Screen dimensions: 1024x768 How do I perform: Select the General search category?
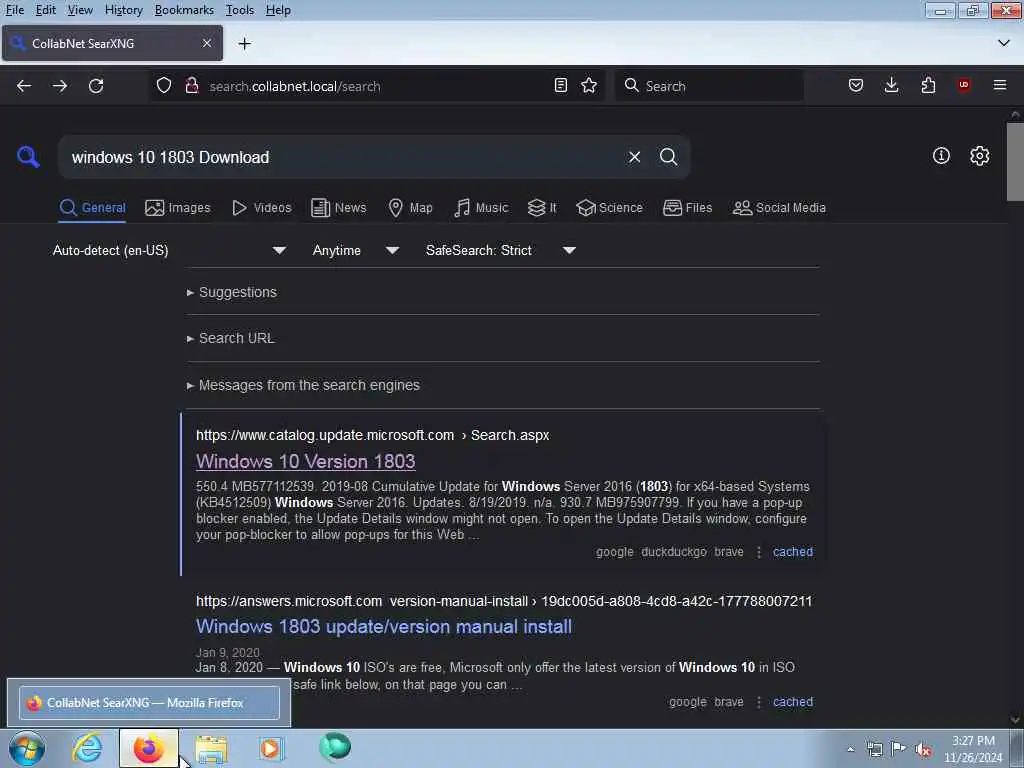click(92, 208)
